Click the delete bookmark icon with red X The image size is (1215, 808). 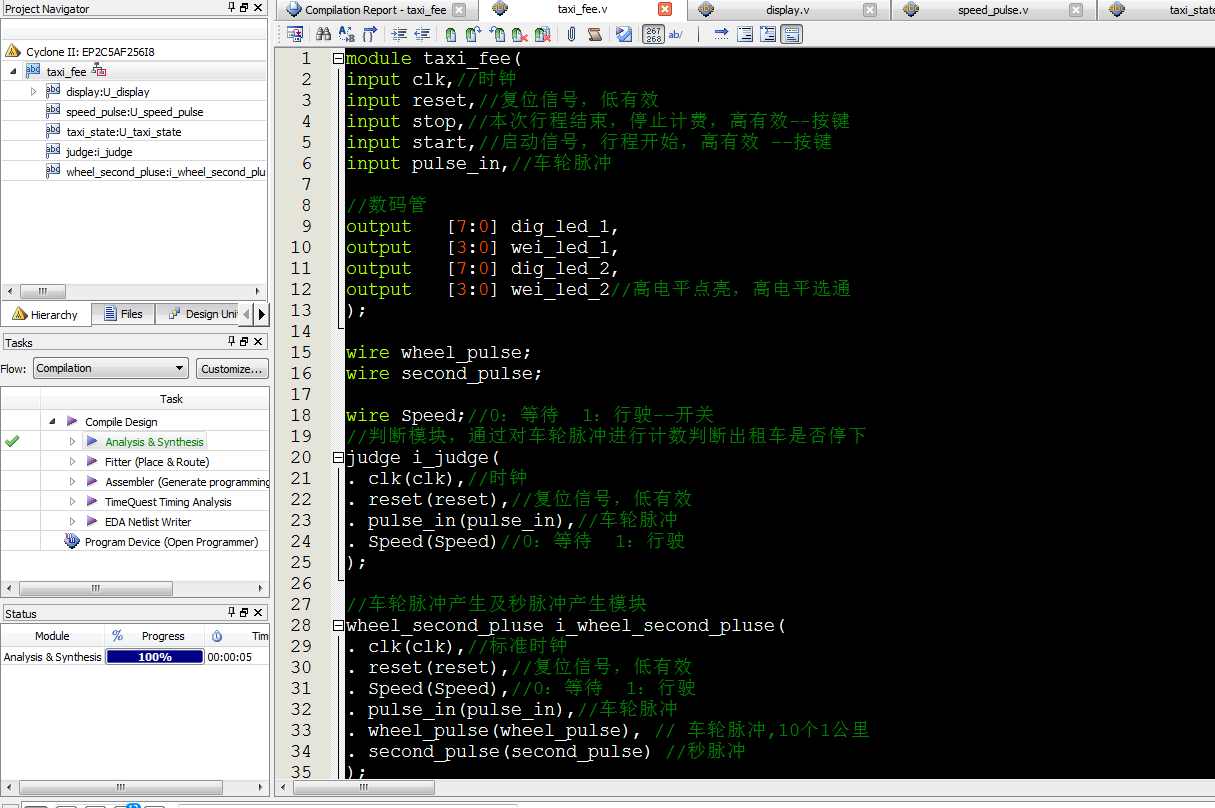(520, 34)
